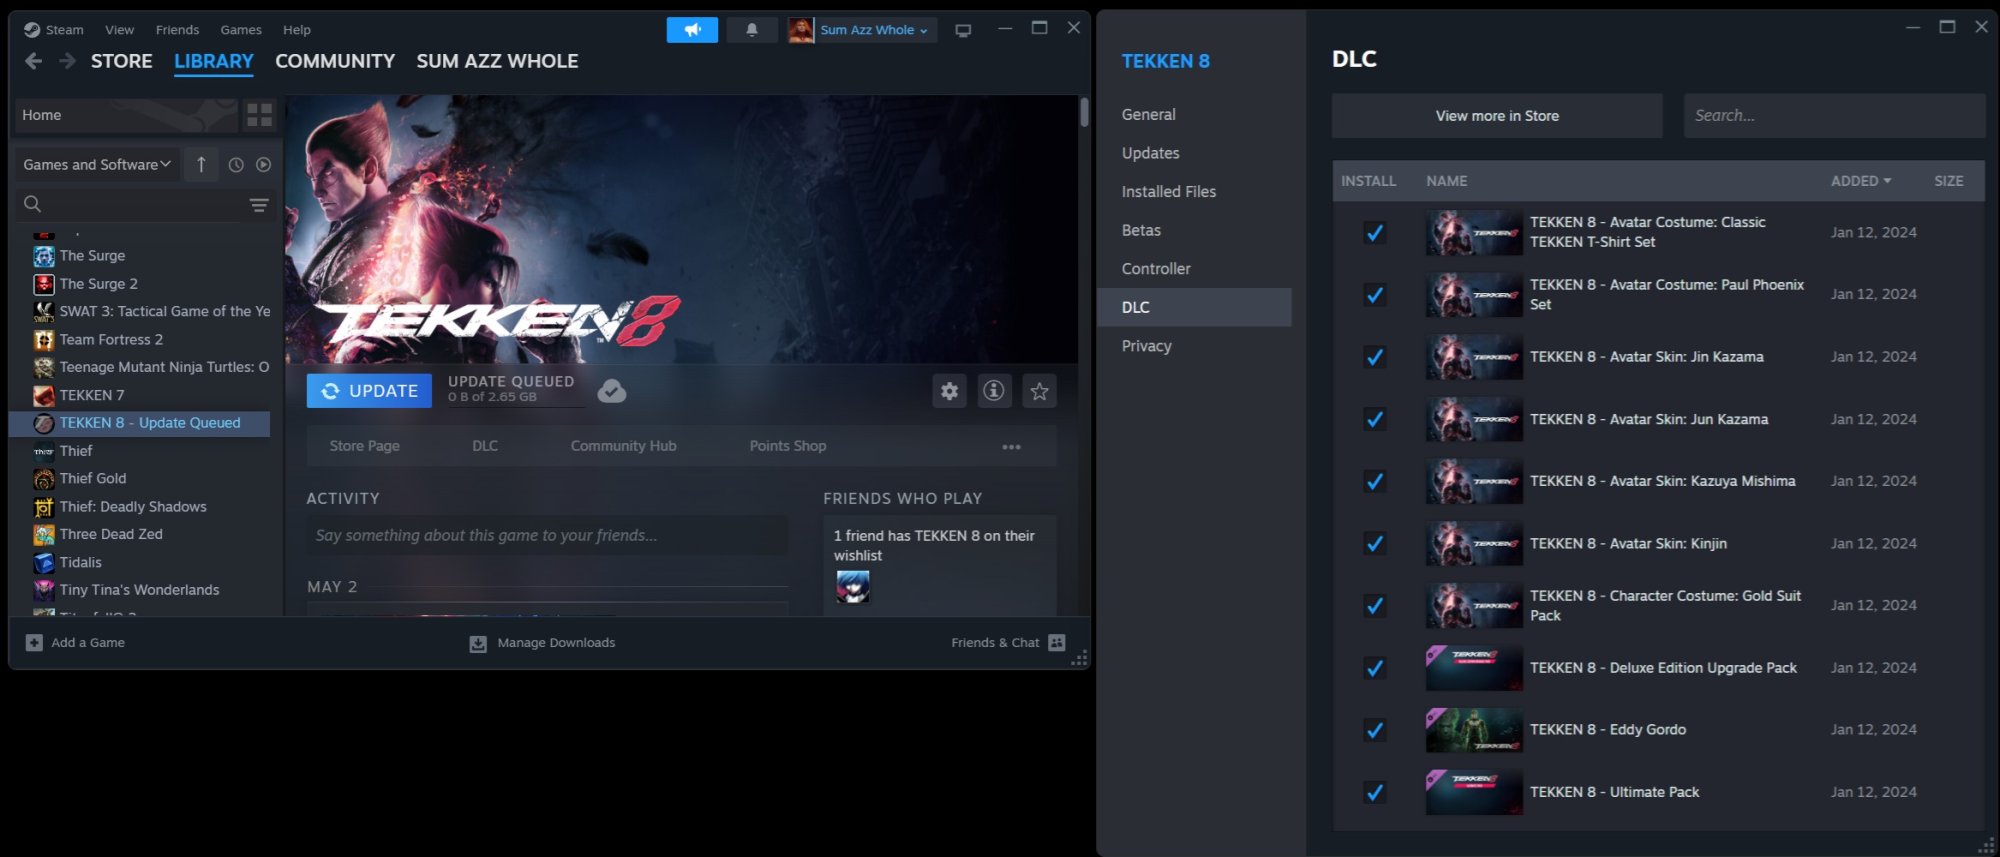The height and width of the screenshot is (857, 2000).
Task: Open library advanced filter options icon
Action: [259, 205]
